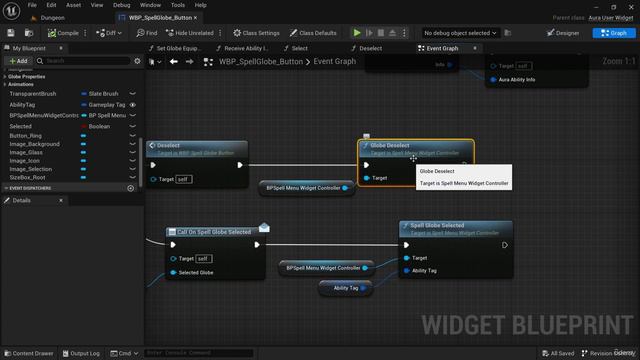The image size is (640, 360).
Task: Open the Content Drawer
Action: pyautogui.click(x=29, y=353)
